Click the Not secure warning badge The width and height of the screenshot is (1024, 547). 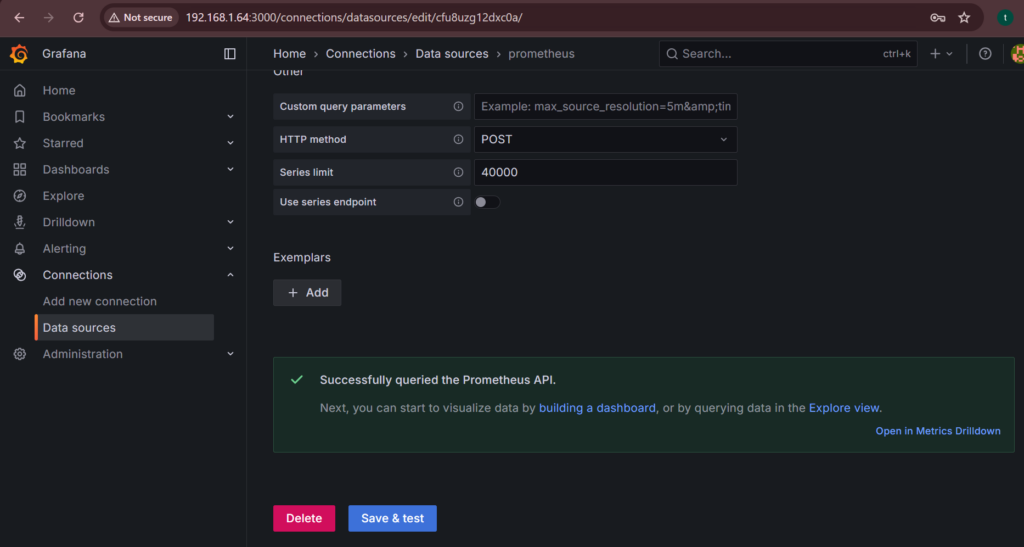point(140,18)
